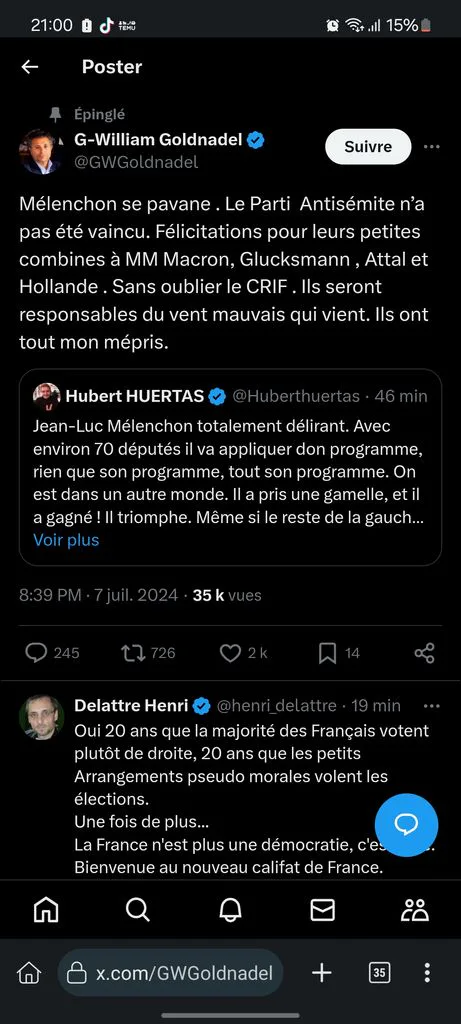Open the Communities people icon
Screen dimensions: 461x1024
[x=415, y=909]
